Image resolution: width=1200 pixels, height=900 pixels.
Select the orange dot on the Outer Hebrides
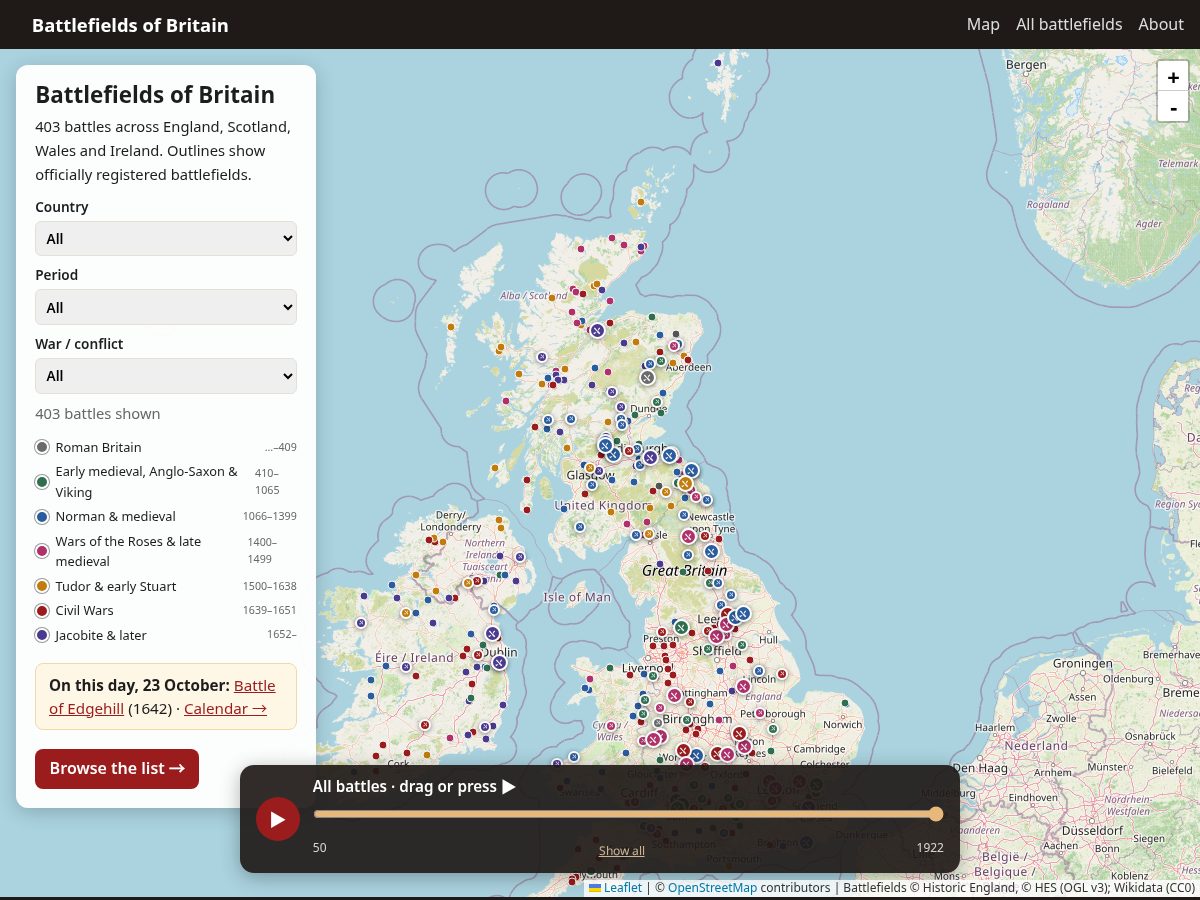click(451, 326)
